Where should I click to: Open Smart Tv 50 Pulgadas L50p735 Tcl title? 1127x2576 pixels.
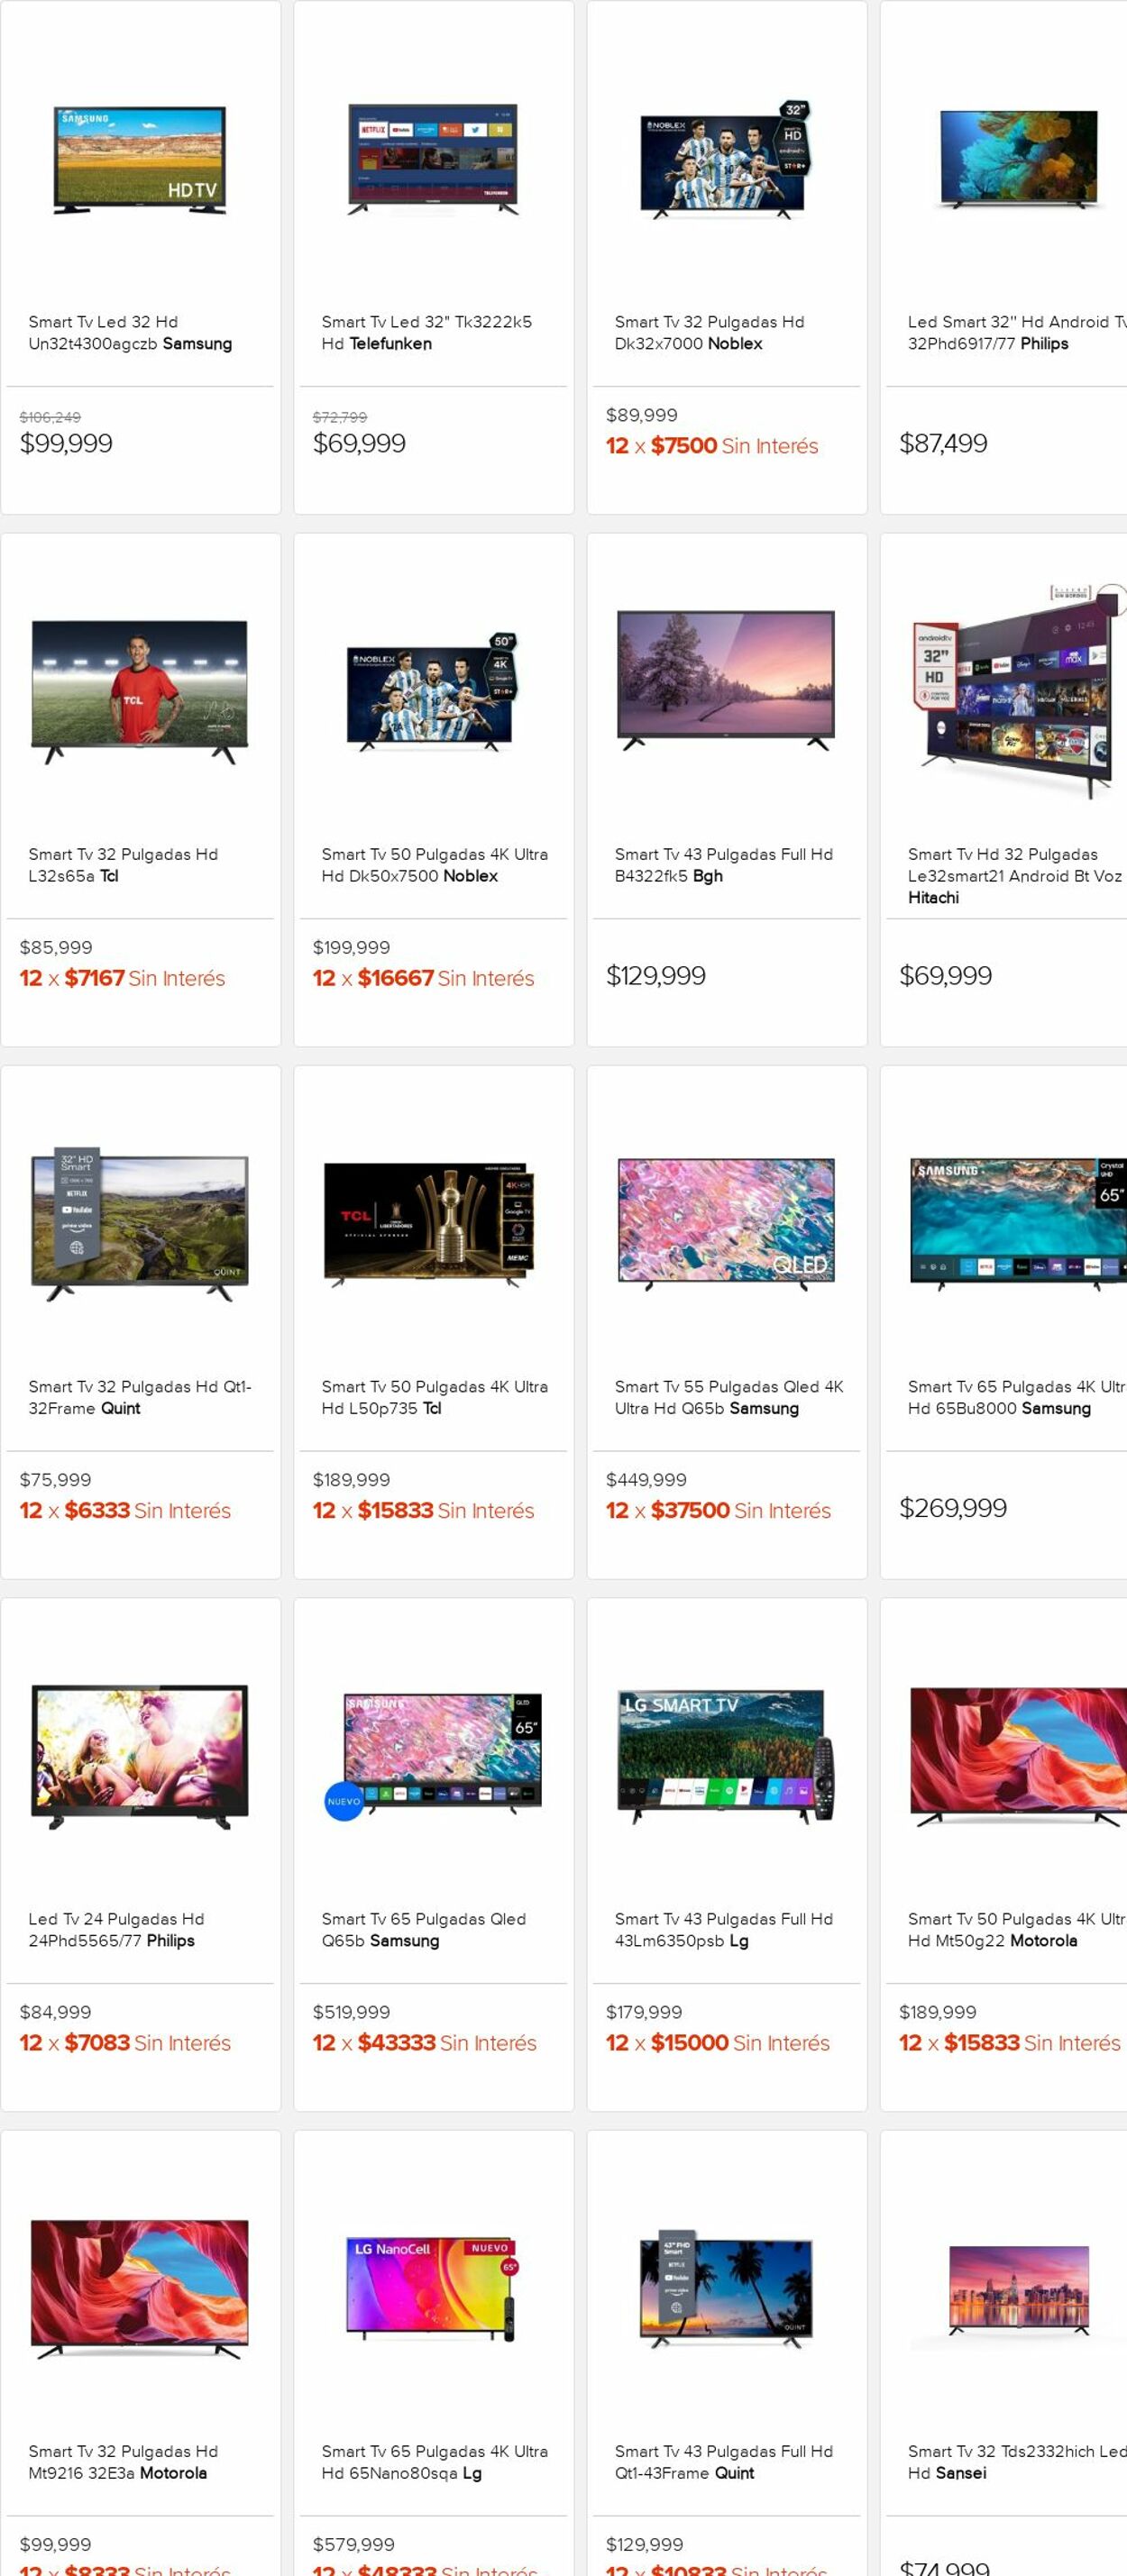[x=435, y=1397]
